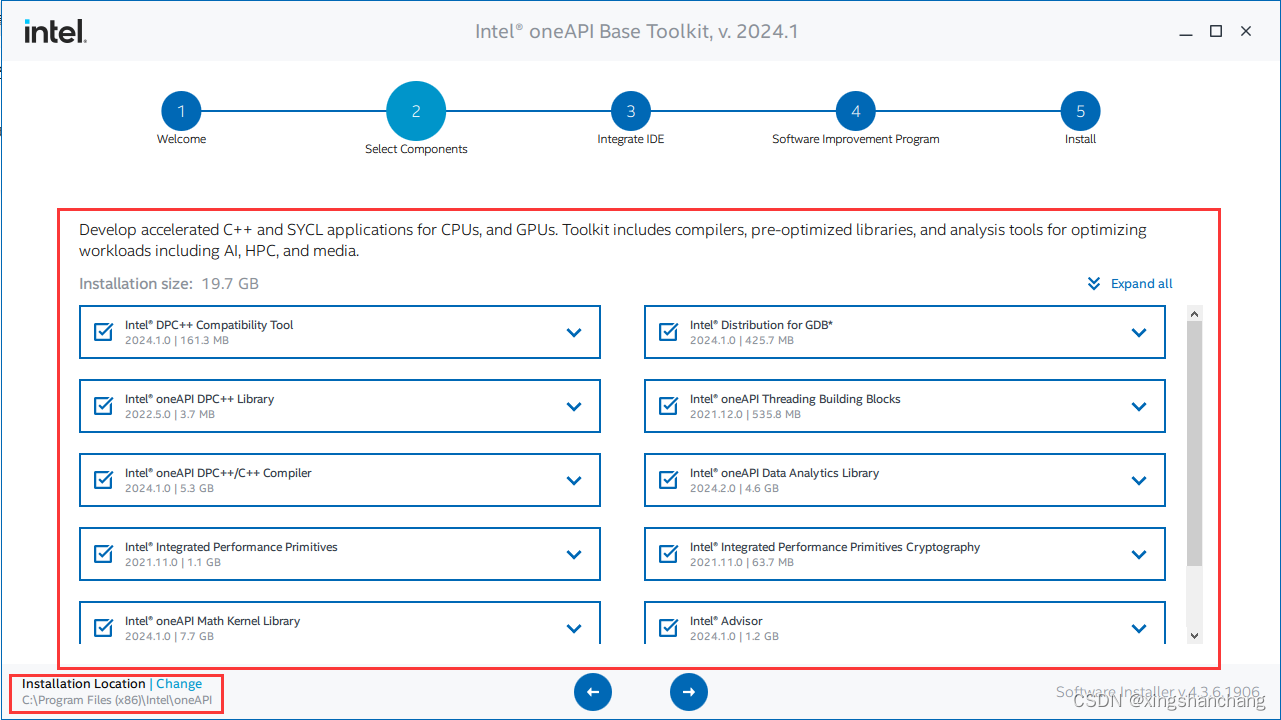
Task: Click DPC++/C++ Compiler version 2024.1.0 | 5.3 GB
Action: point(169,488)
